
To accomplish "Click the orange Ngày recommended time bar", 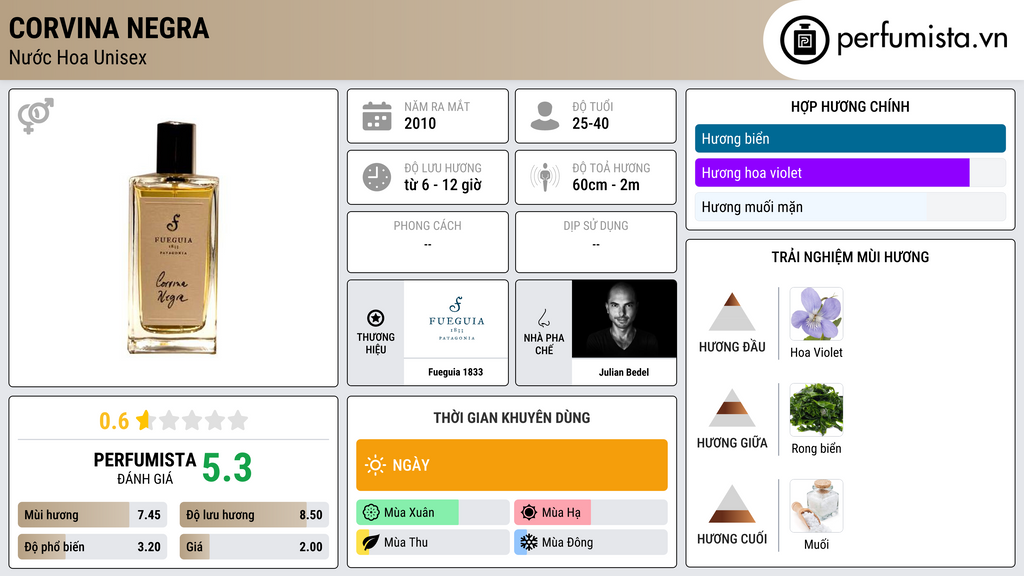I will (x=512, y=465).
